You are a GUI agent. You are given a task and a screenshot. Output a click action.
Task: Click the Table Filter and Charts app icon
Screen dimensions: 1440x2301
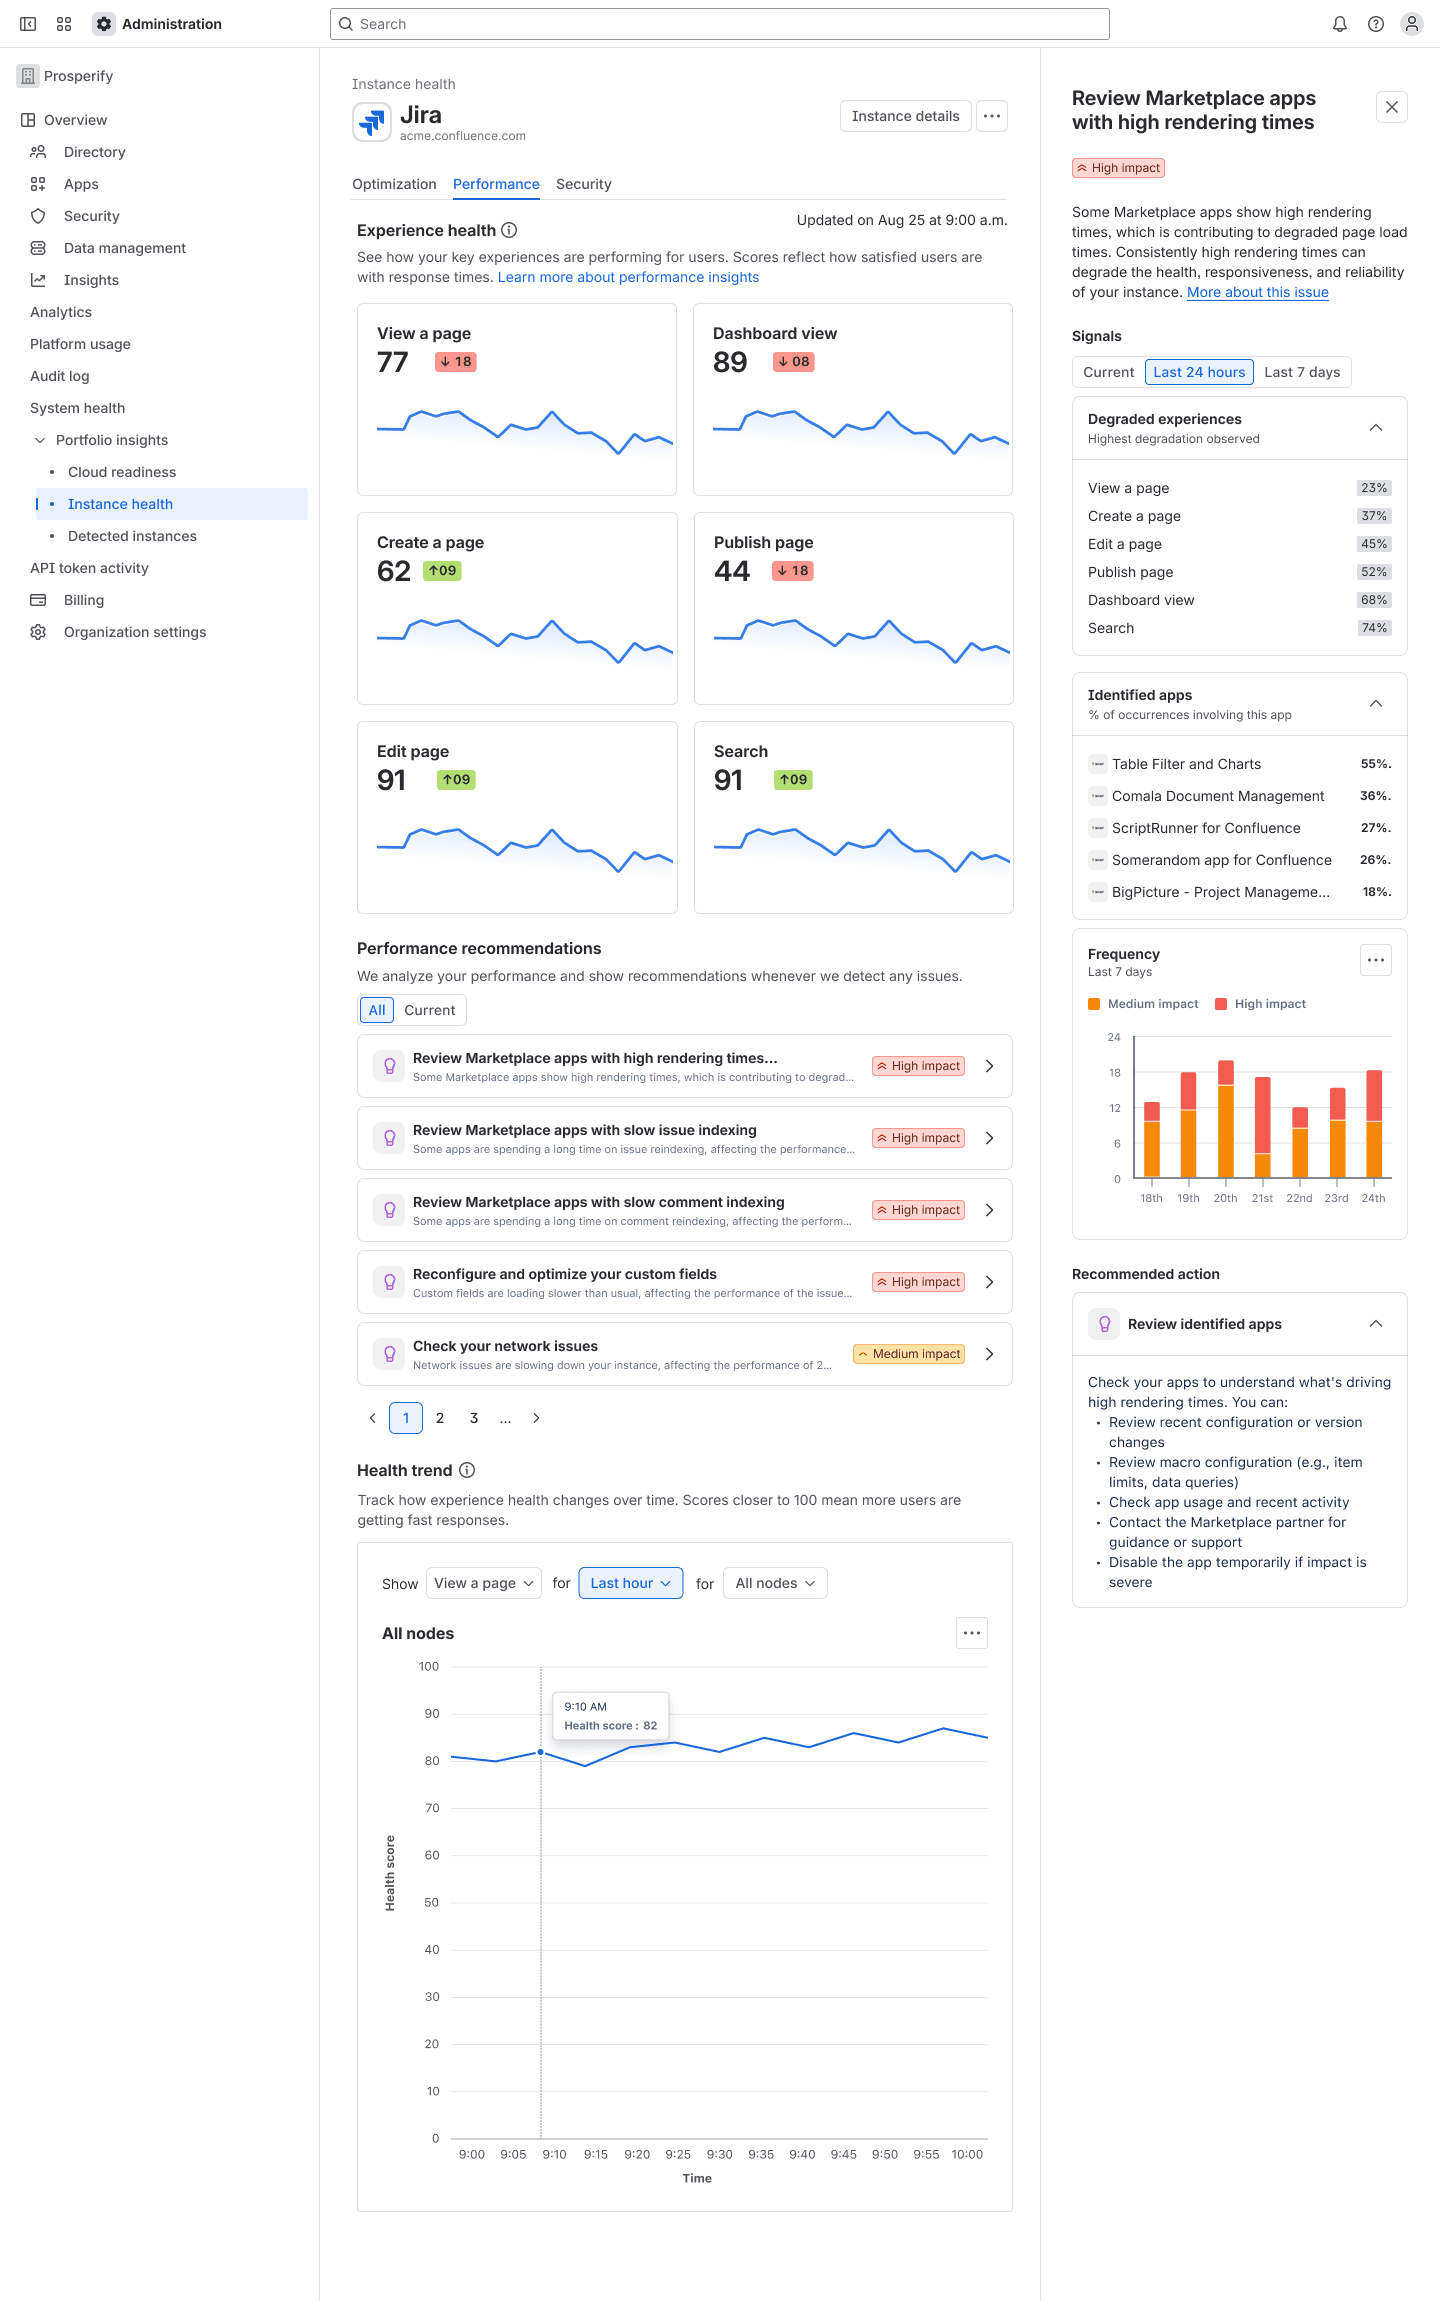(1098, 764)
